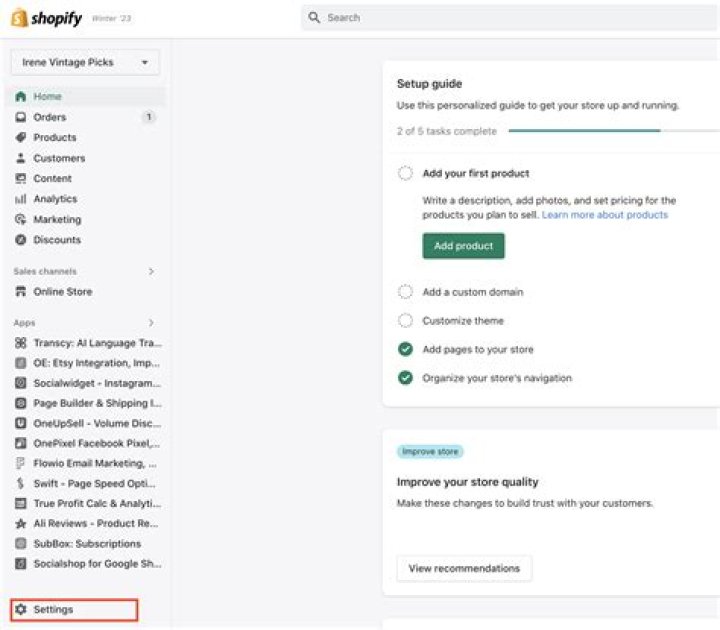Click the Shopify logo icon
Viewport: 720px width, 630px height.
tap(19, 17)
